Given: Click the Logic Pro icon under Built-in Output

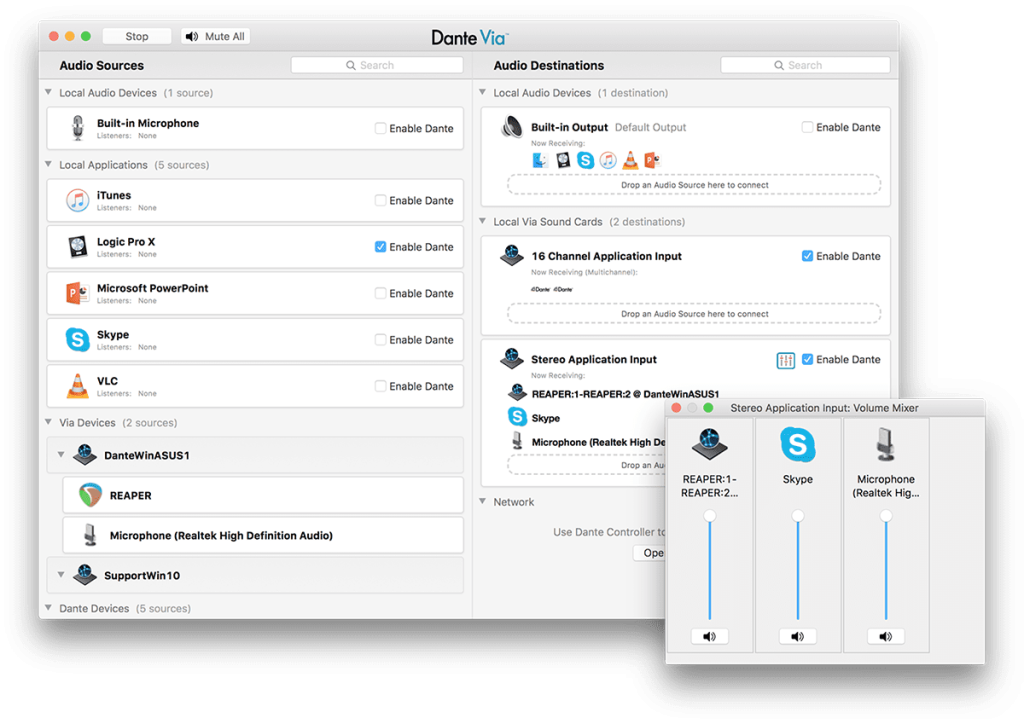Looking at the screenshot, I should (x=563, y=160).
